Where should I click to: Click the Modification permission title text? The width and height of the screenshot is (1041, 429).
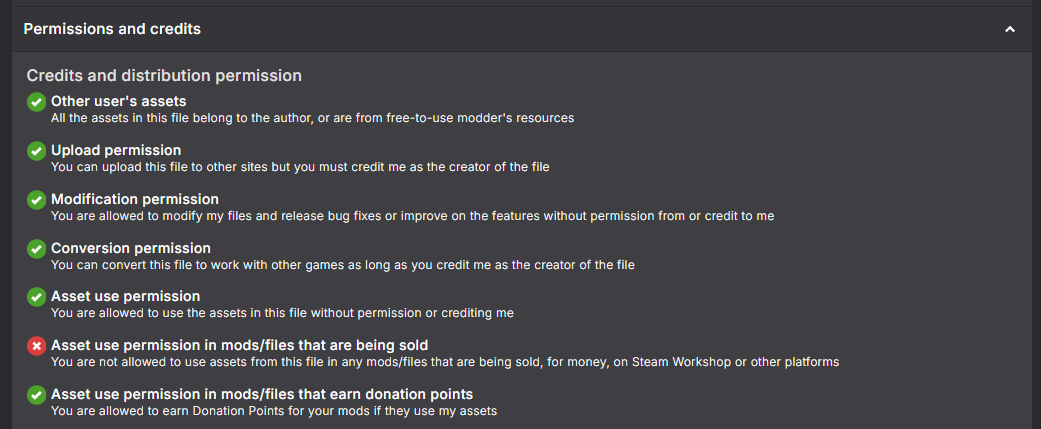135,199
